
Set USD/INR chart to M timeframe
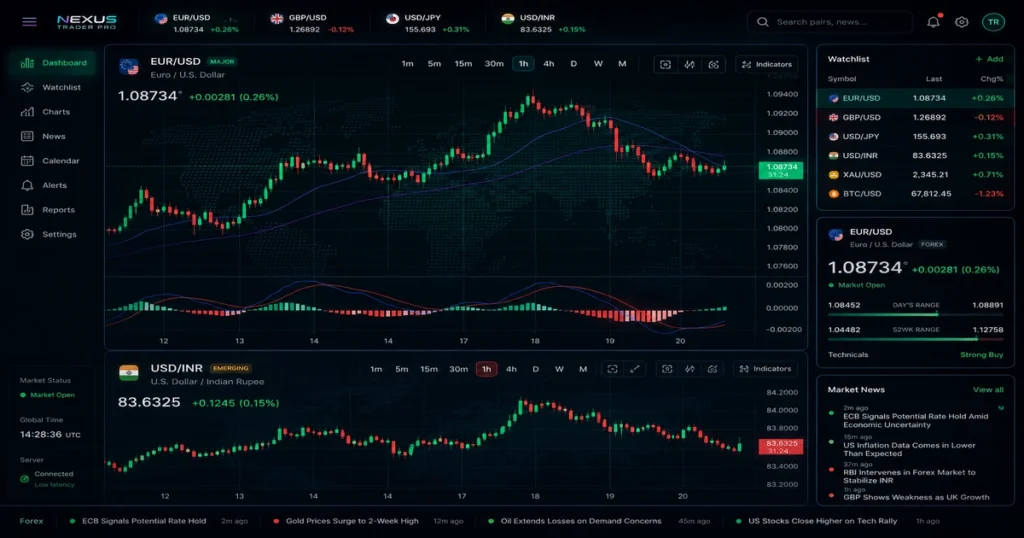coord(583,369)
